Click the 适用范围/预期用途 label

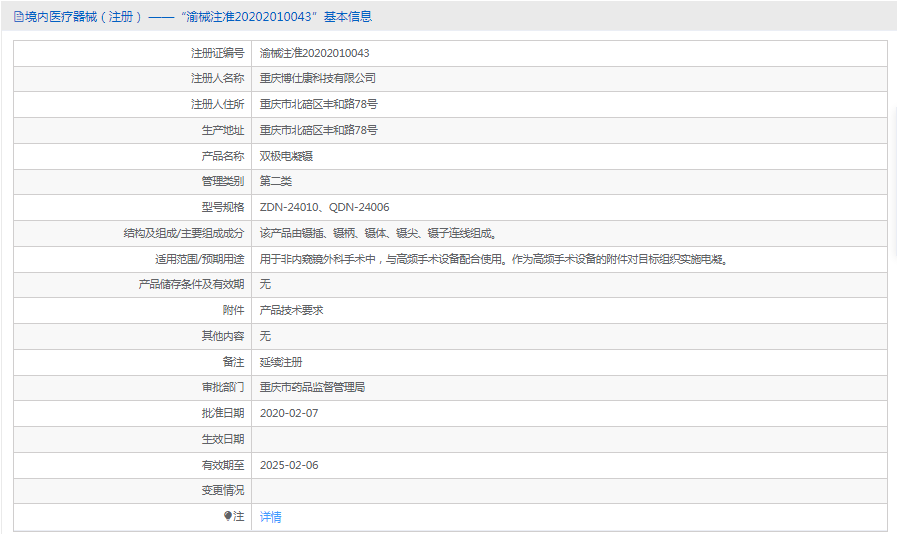tap(199, 259)
